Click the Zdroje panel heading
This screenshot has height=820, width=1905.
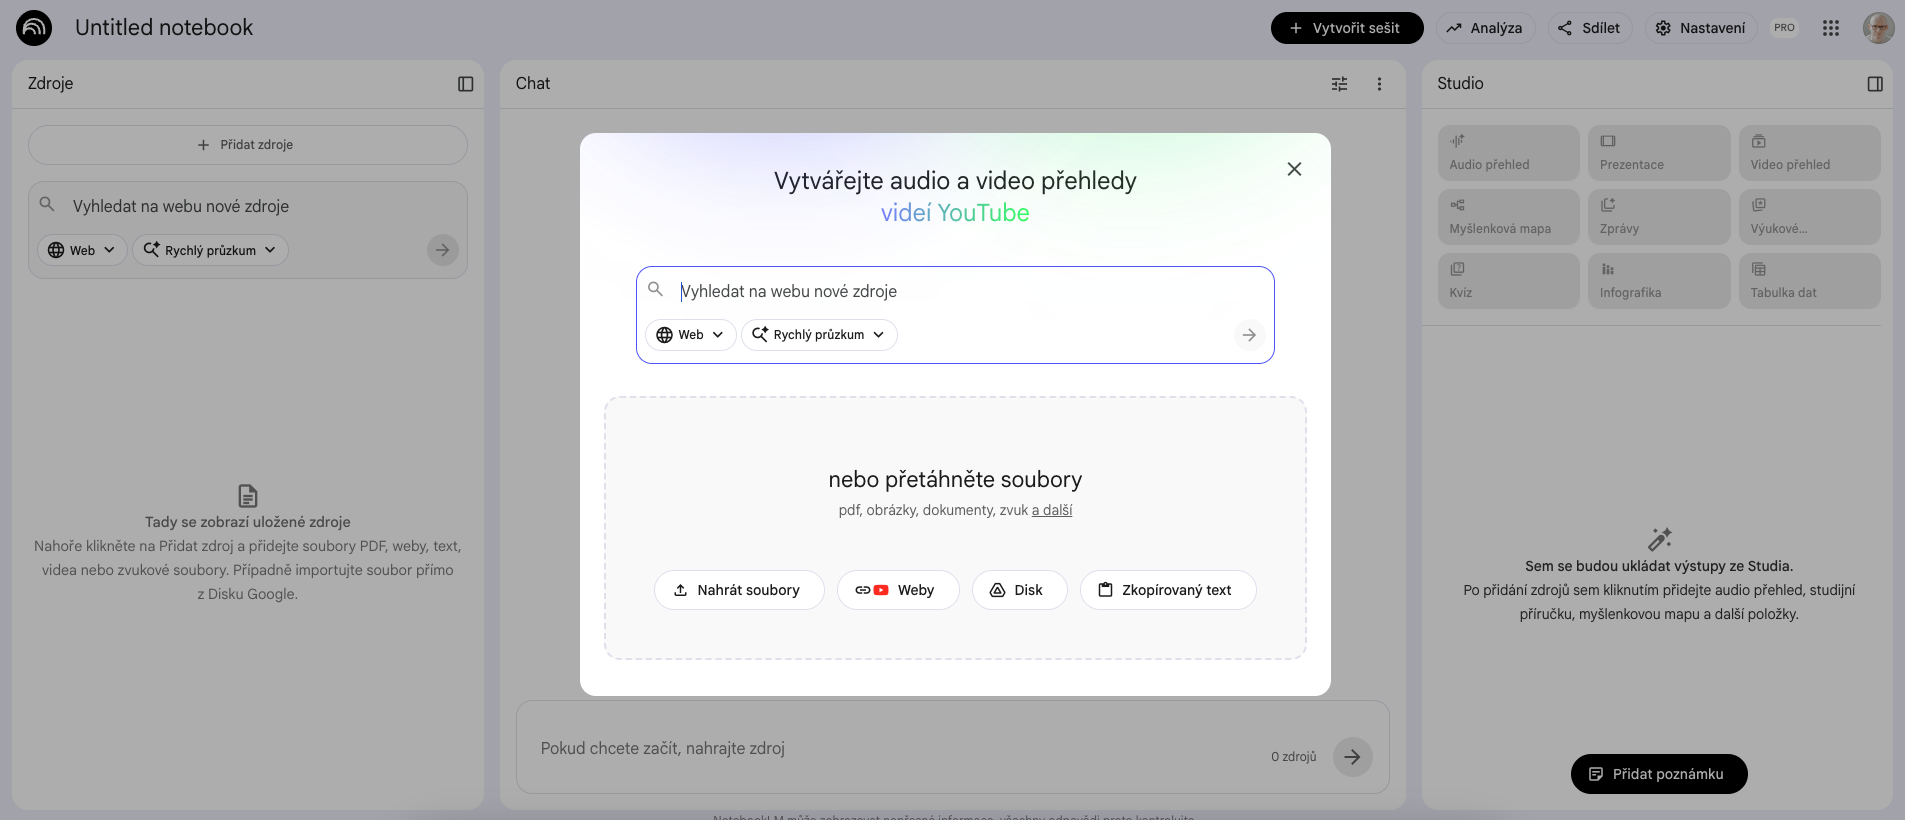50,84
